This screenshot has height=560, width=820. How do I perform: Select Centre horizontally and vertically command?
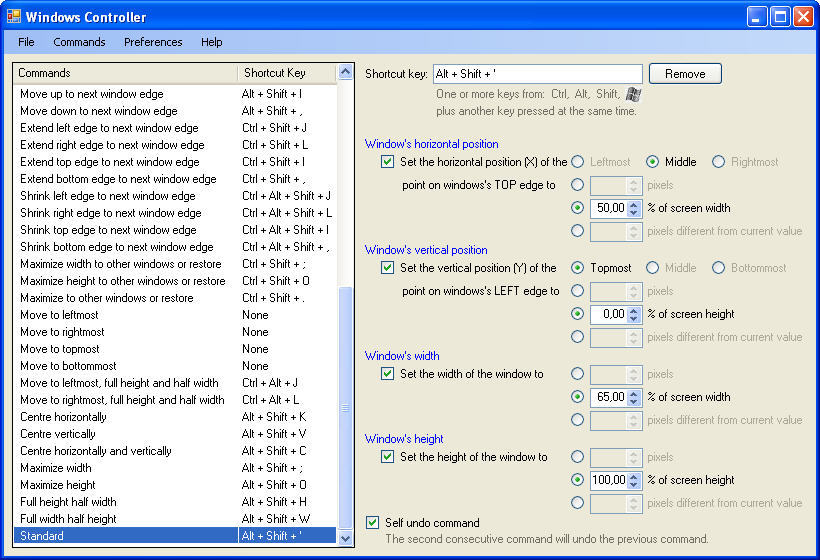click(175, 451)
